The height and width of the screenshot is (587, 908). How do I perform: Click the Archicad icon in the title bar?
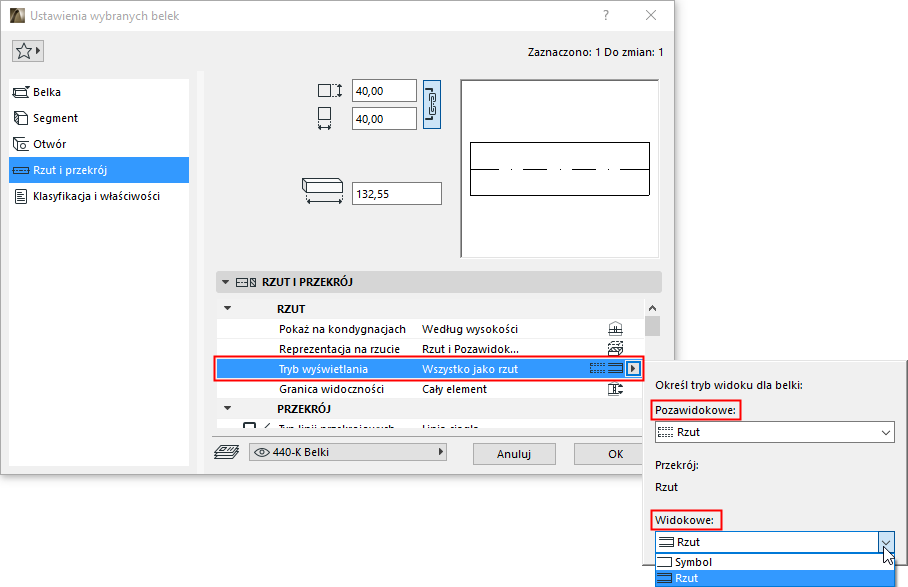tap(17, 16)
